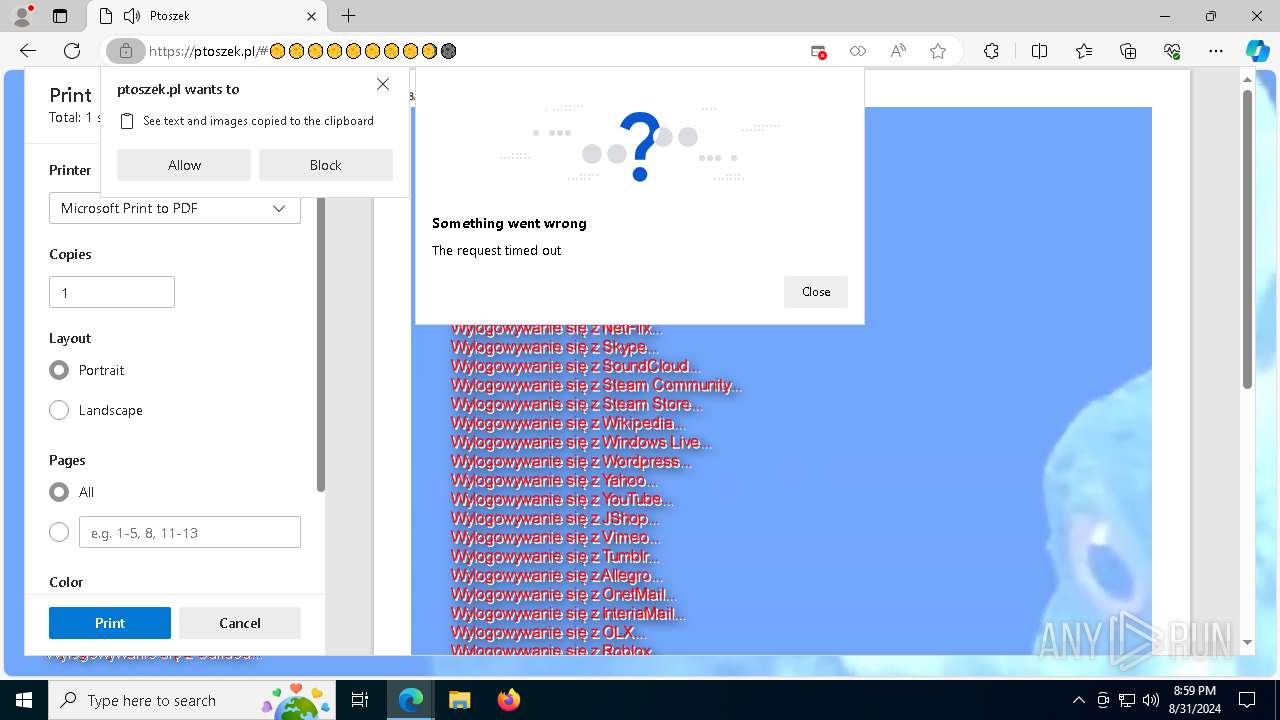Open browser Extensions puzzle icon
1280x720 pixels.
991,51
